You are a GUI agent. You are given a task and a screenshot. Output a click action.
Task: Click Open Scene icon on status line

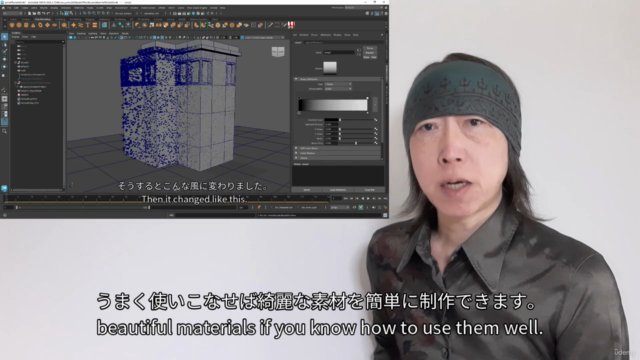tap(34, 13)
